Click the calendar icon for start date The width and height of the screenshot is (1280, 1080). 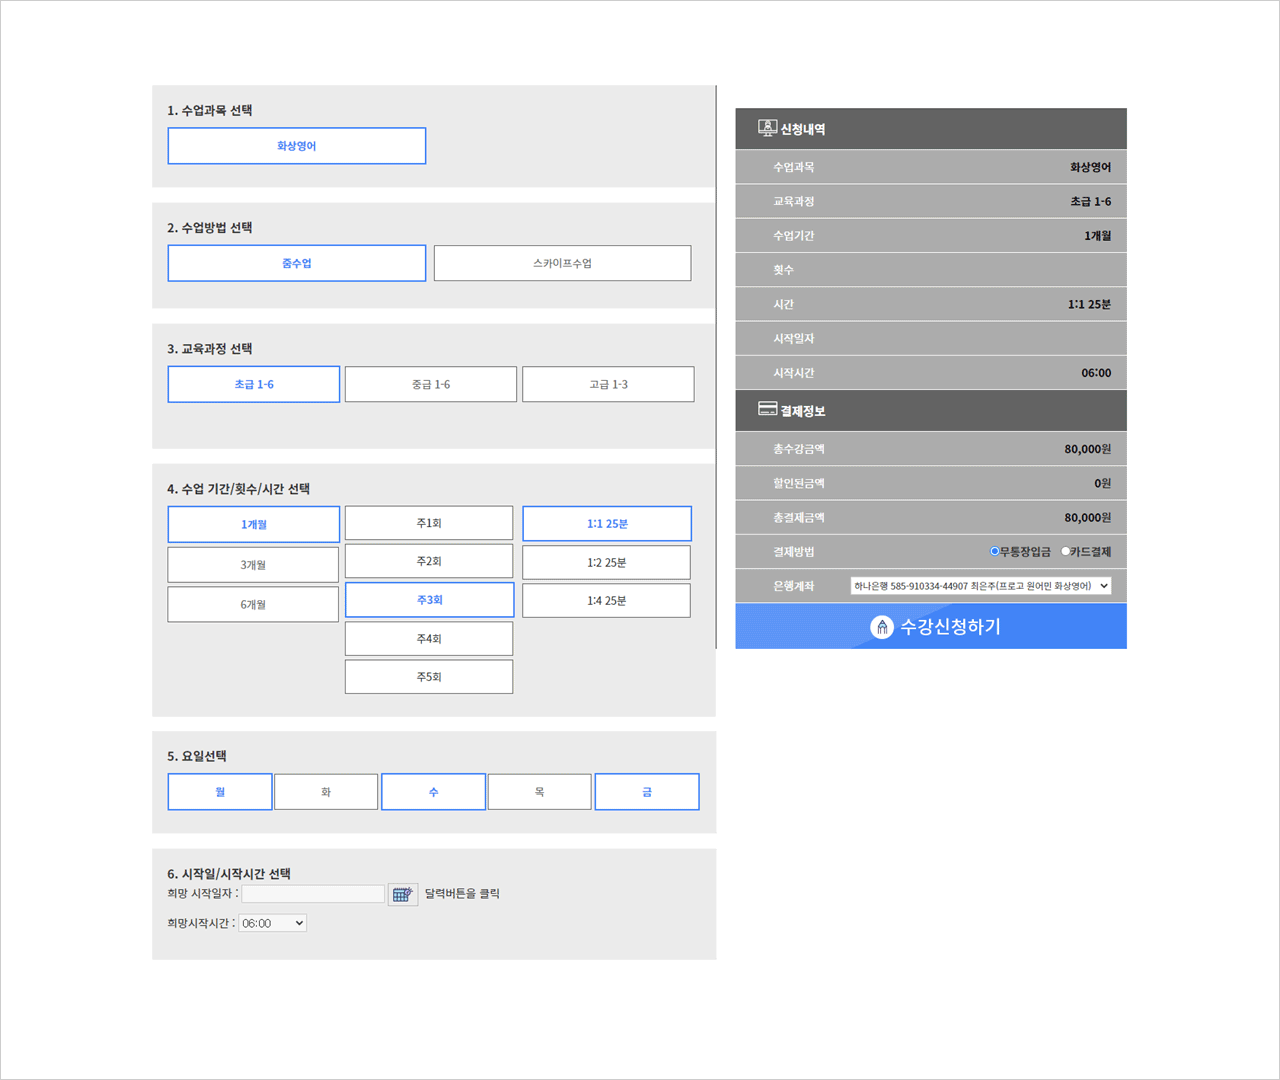(x=402, y=895)
